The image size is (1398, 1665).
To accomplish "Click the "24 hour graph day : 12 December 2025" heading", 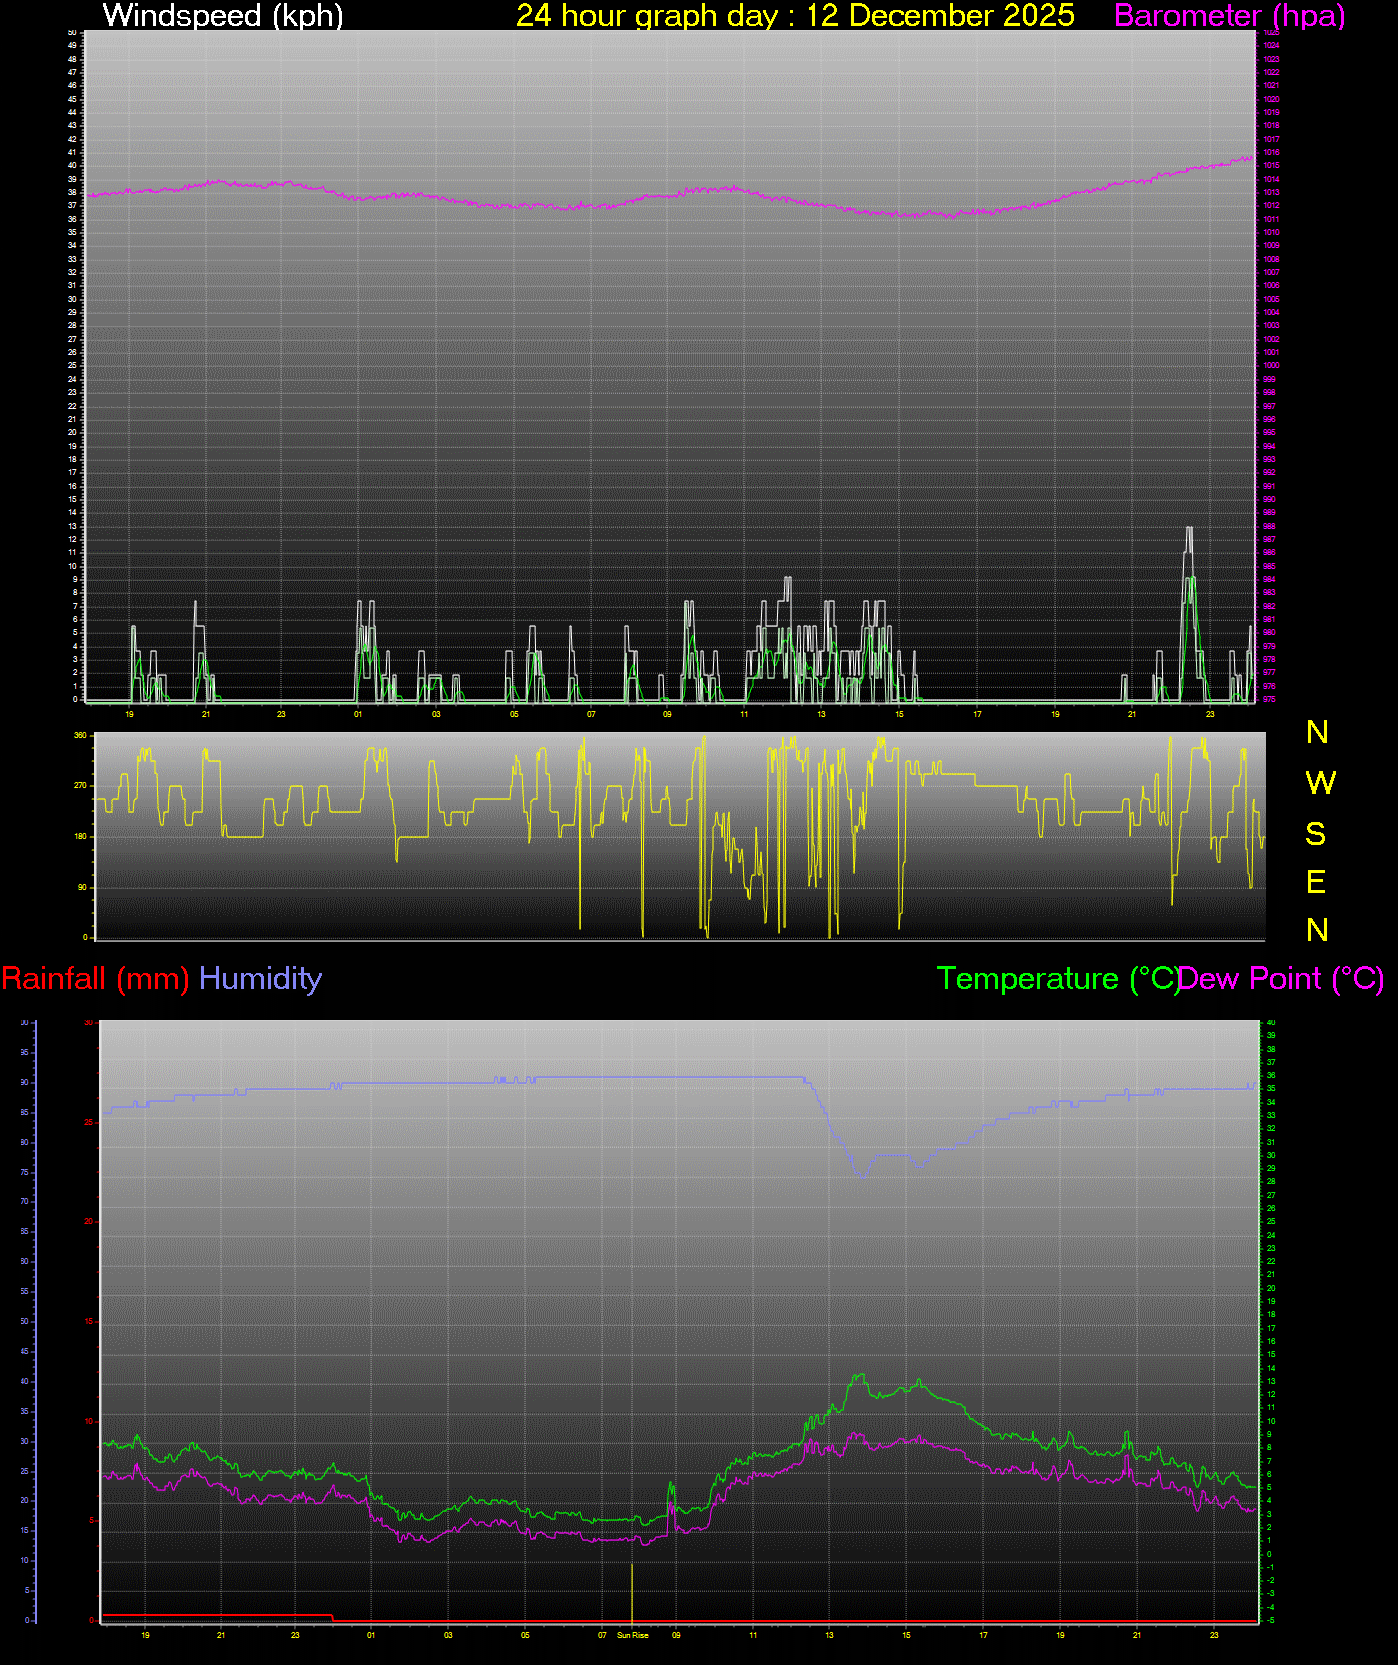I will point(795,15).
